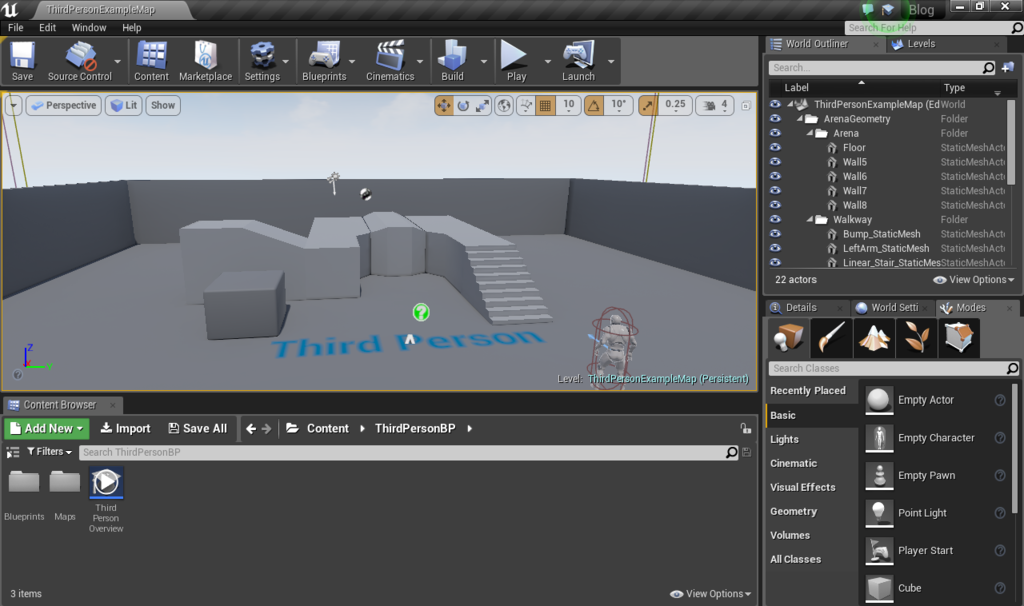Select the scale gizmo tool
This screenshot has width=1024, height=606.
coord(482,105)
